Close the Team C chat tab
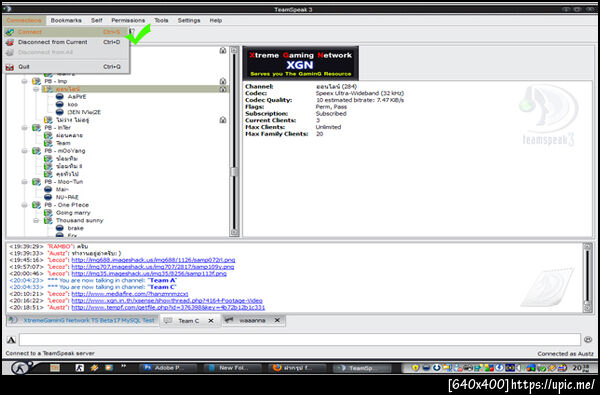This screenshot has height=395, width=600. 211,321
